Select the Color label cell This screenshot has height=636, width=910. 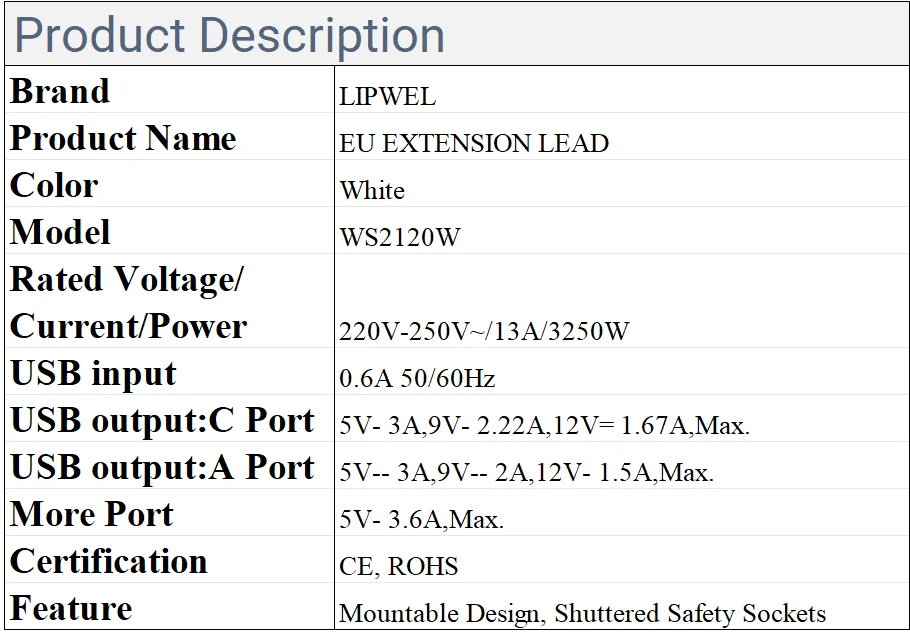(54, 185)
